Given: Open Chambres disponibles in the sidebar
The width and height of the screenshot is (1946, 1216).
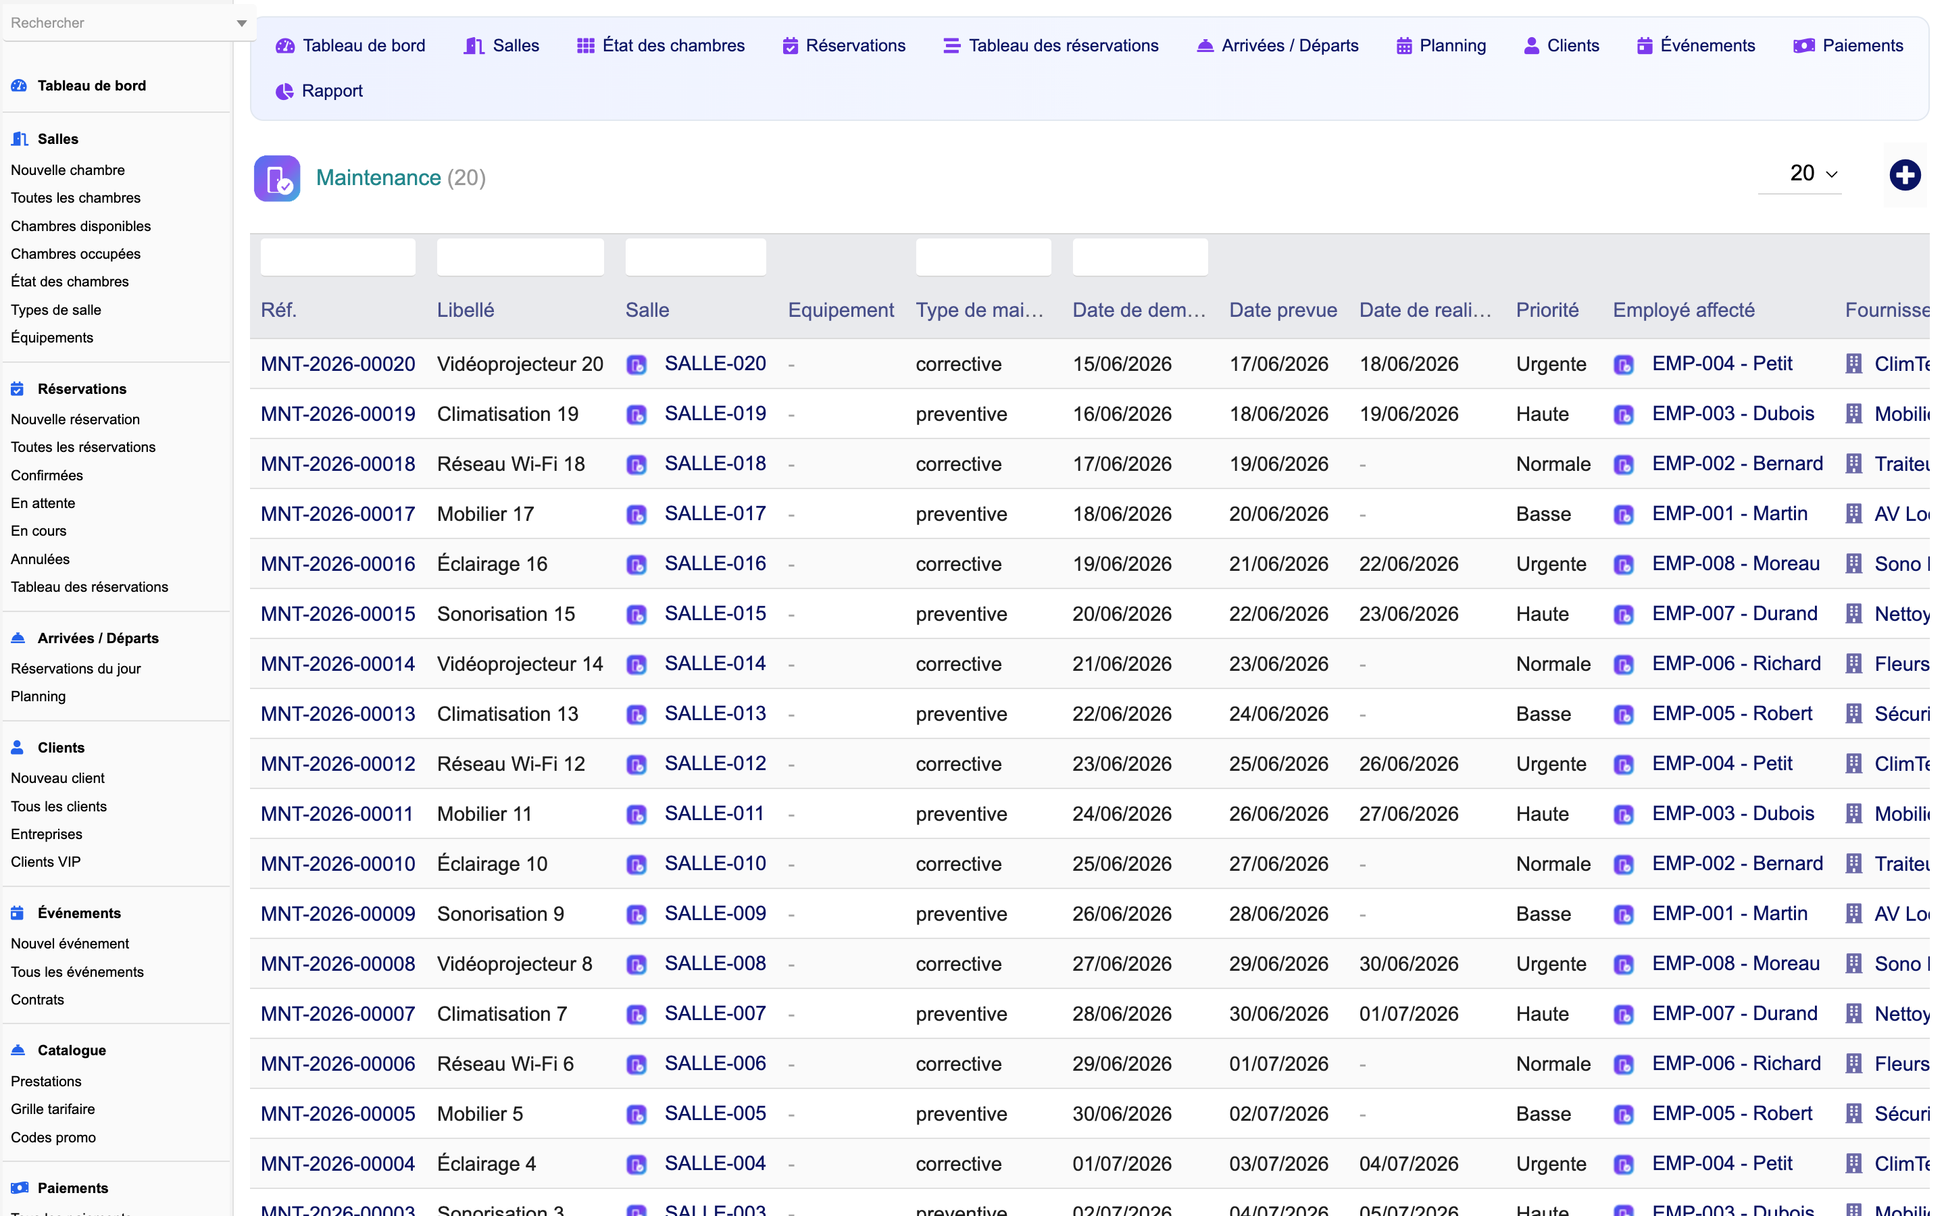Looking at the screenshot, I should pyautogui.click(x=81, y=226).
